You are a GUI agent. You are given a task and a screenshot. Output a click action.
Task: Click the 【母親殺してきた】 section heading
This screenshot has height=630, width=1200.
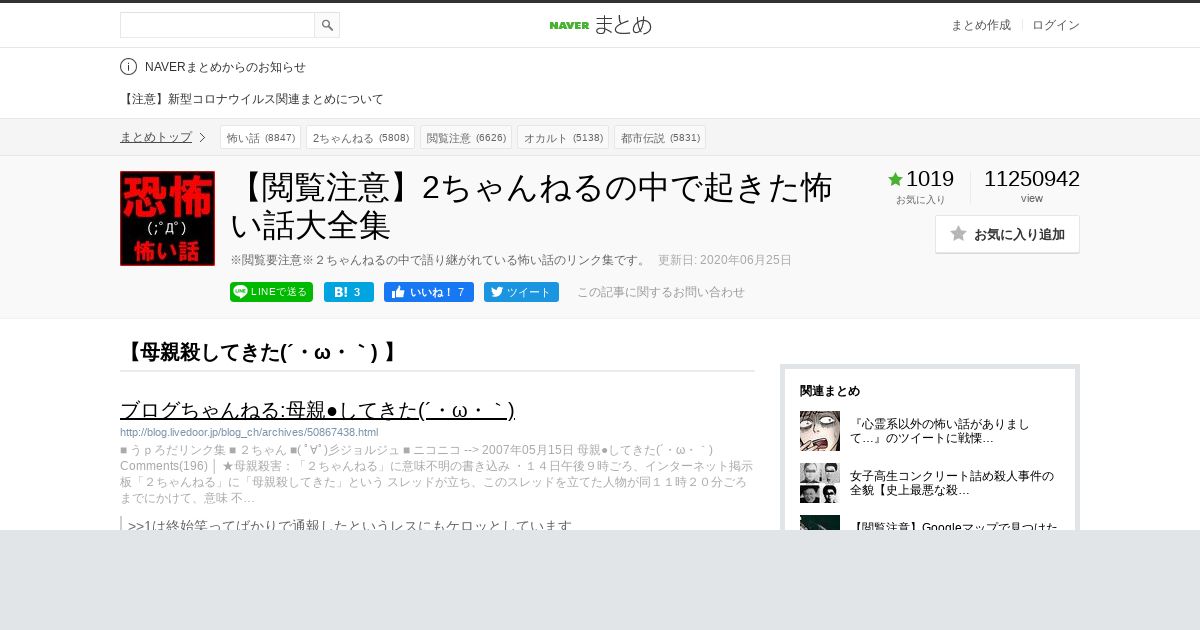point(262,352)
